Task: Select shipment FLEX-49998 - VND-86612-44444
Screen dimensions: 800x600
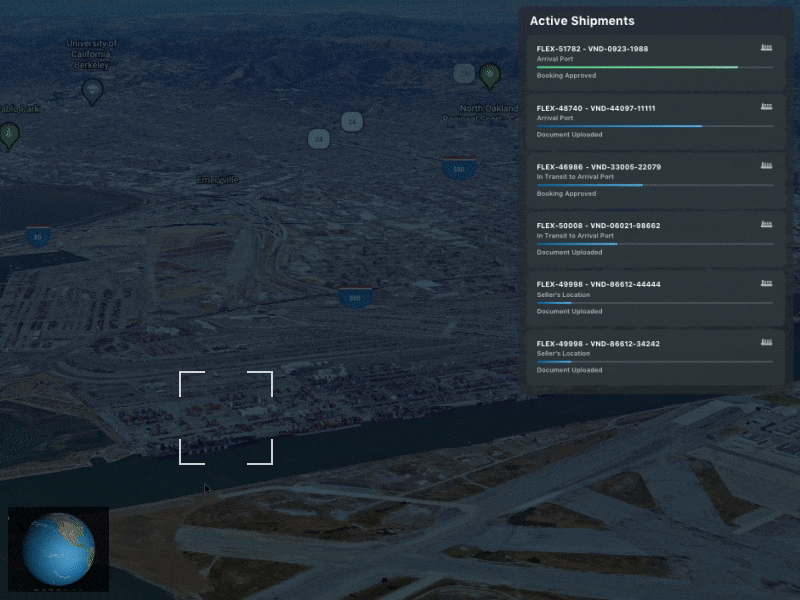Action: pyautogui.click(x=655, y=298)
